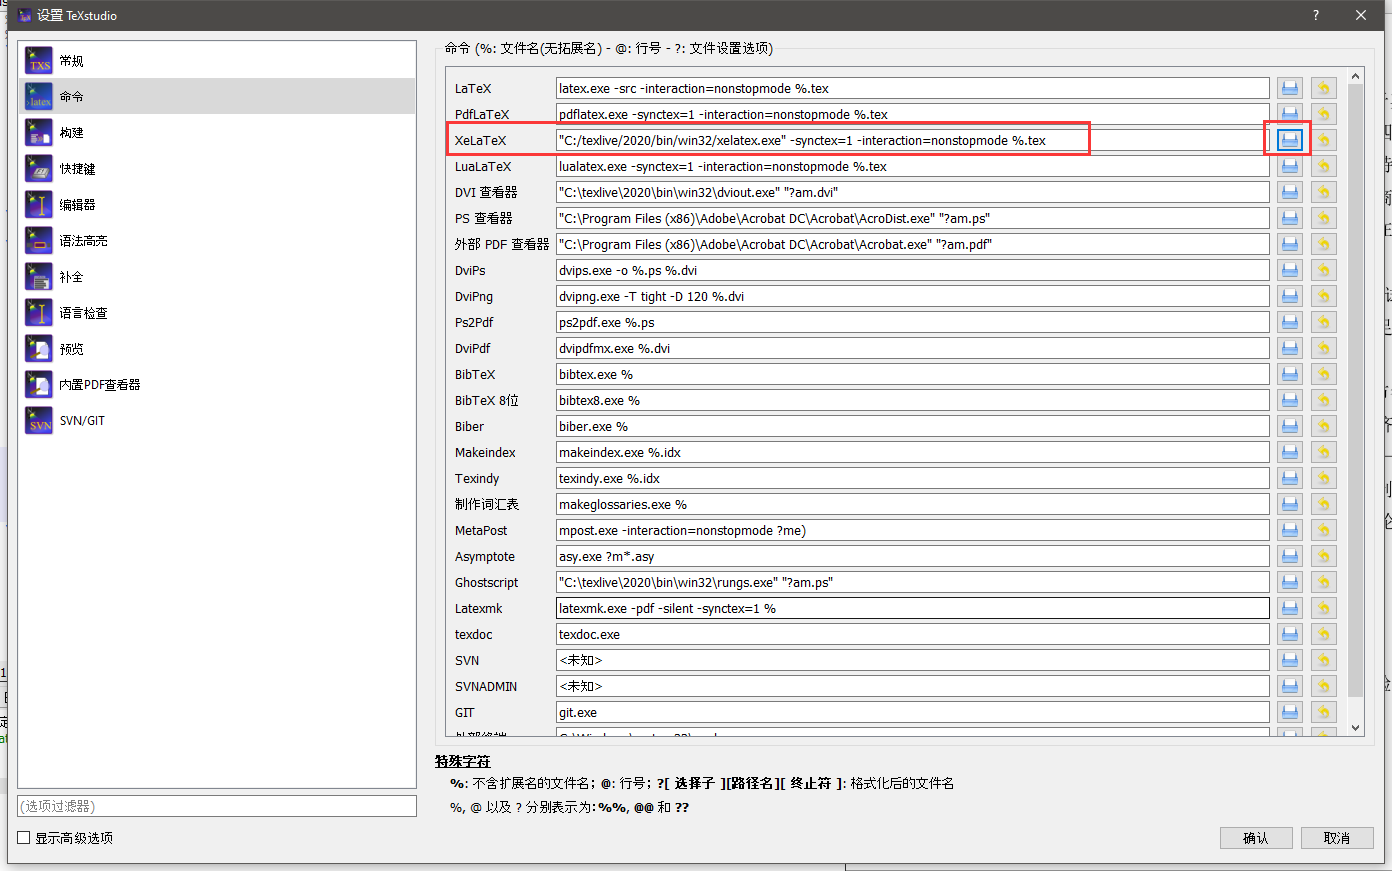Select the 命令 sidebar icon

(x=38, y=96)
